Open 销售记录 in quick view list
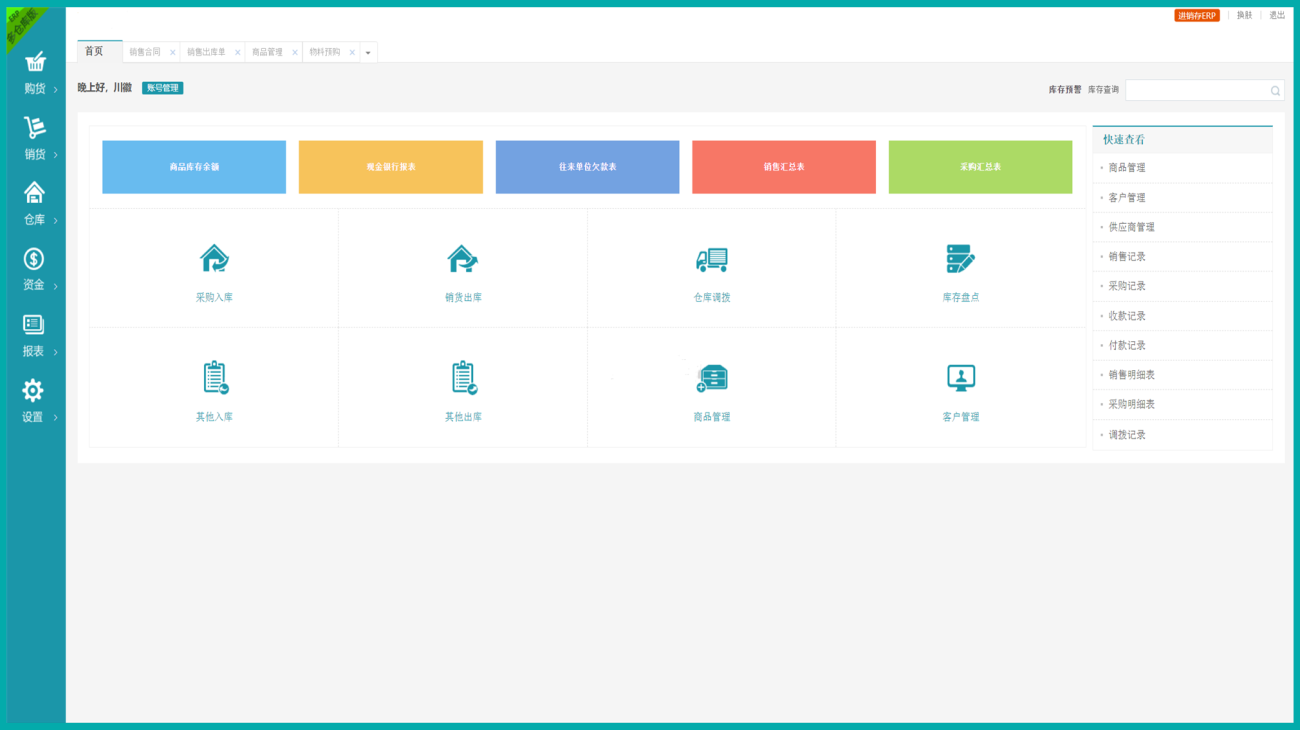Viewport: 1300px width, 730px height. click(1182, 257)
